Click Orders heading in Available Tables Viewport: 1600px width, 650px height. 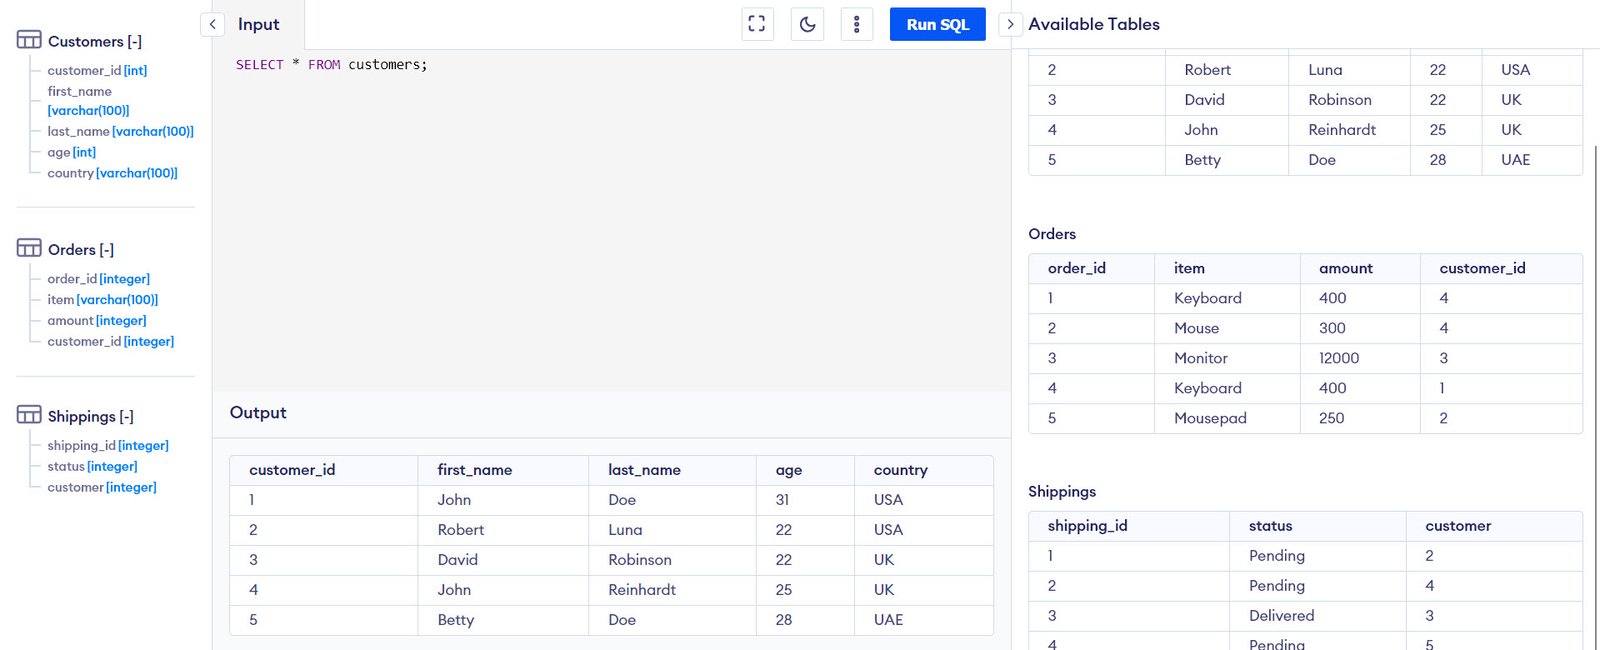pyautogui.click(x=1052, y=234)
